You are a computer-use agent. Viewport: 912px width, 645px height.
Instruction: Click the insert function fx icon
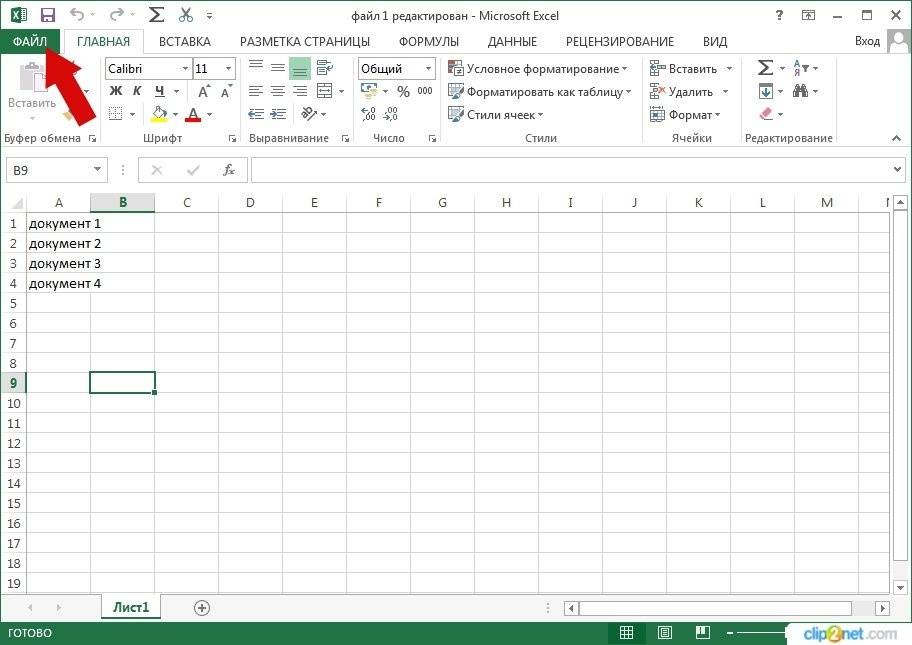(228, 170)
